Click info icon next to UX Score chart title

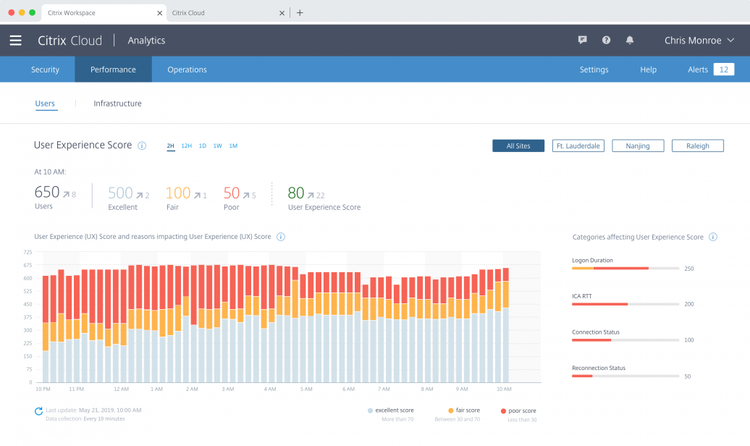[x=281, y=236]
